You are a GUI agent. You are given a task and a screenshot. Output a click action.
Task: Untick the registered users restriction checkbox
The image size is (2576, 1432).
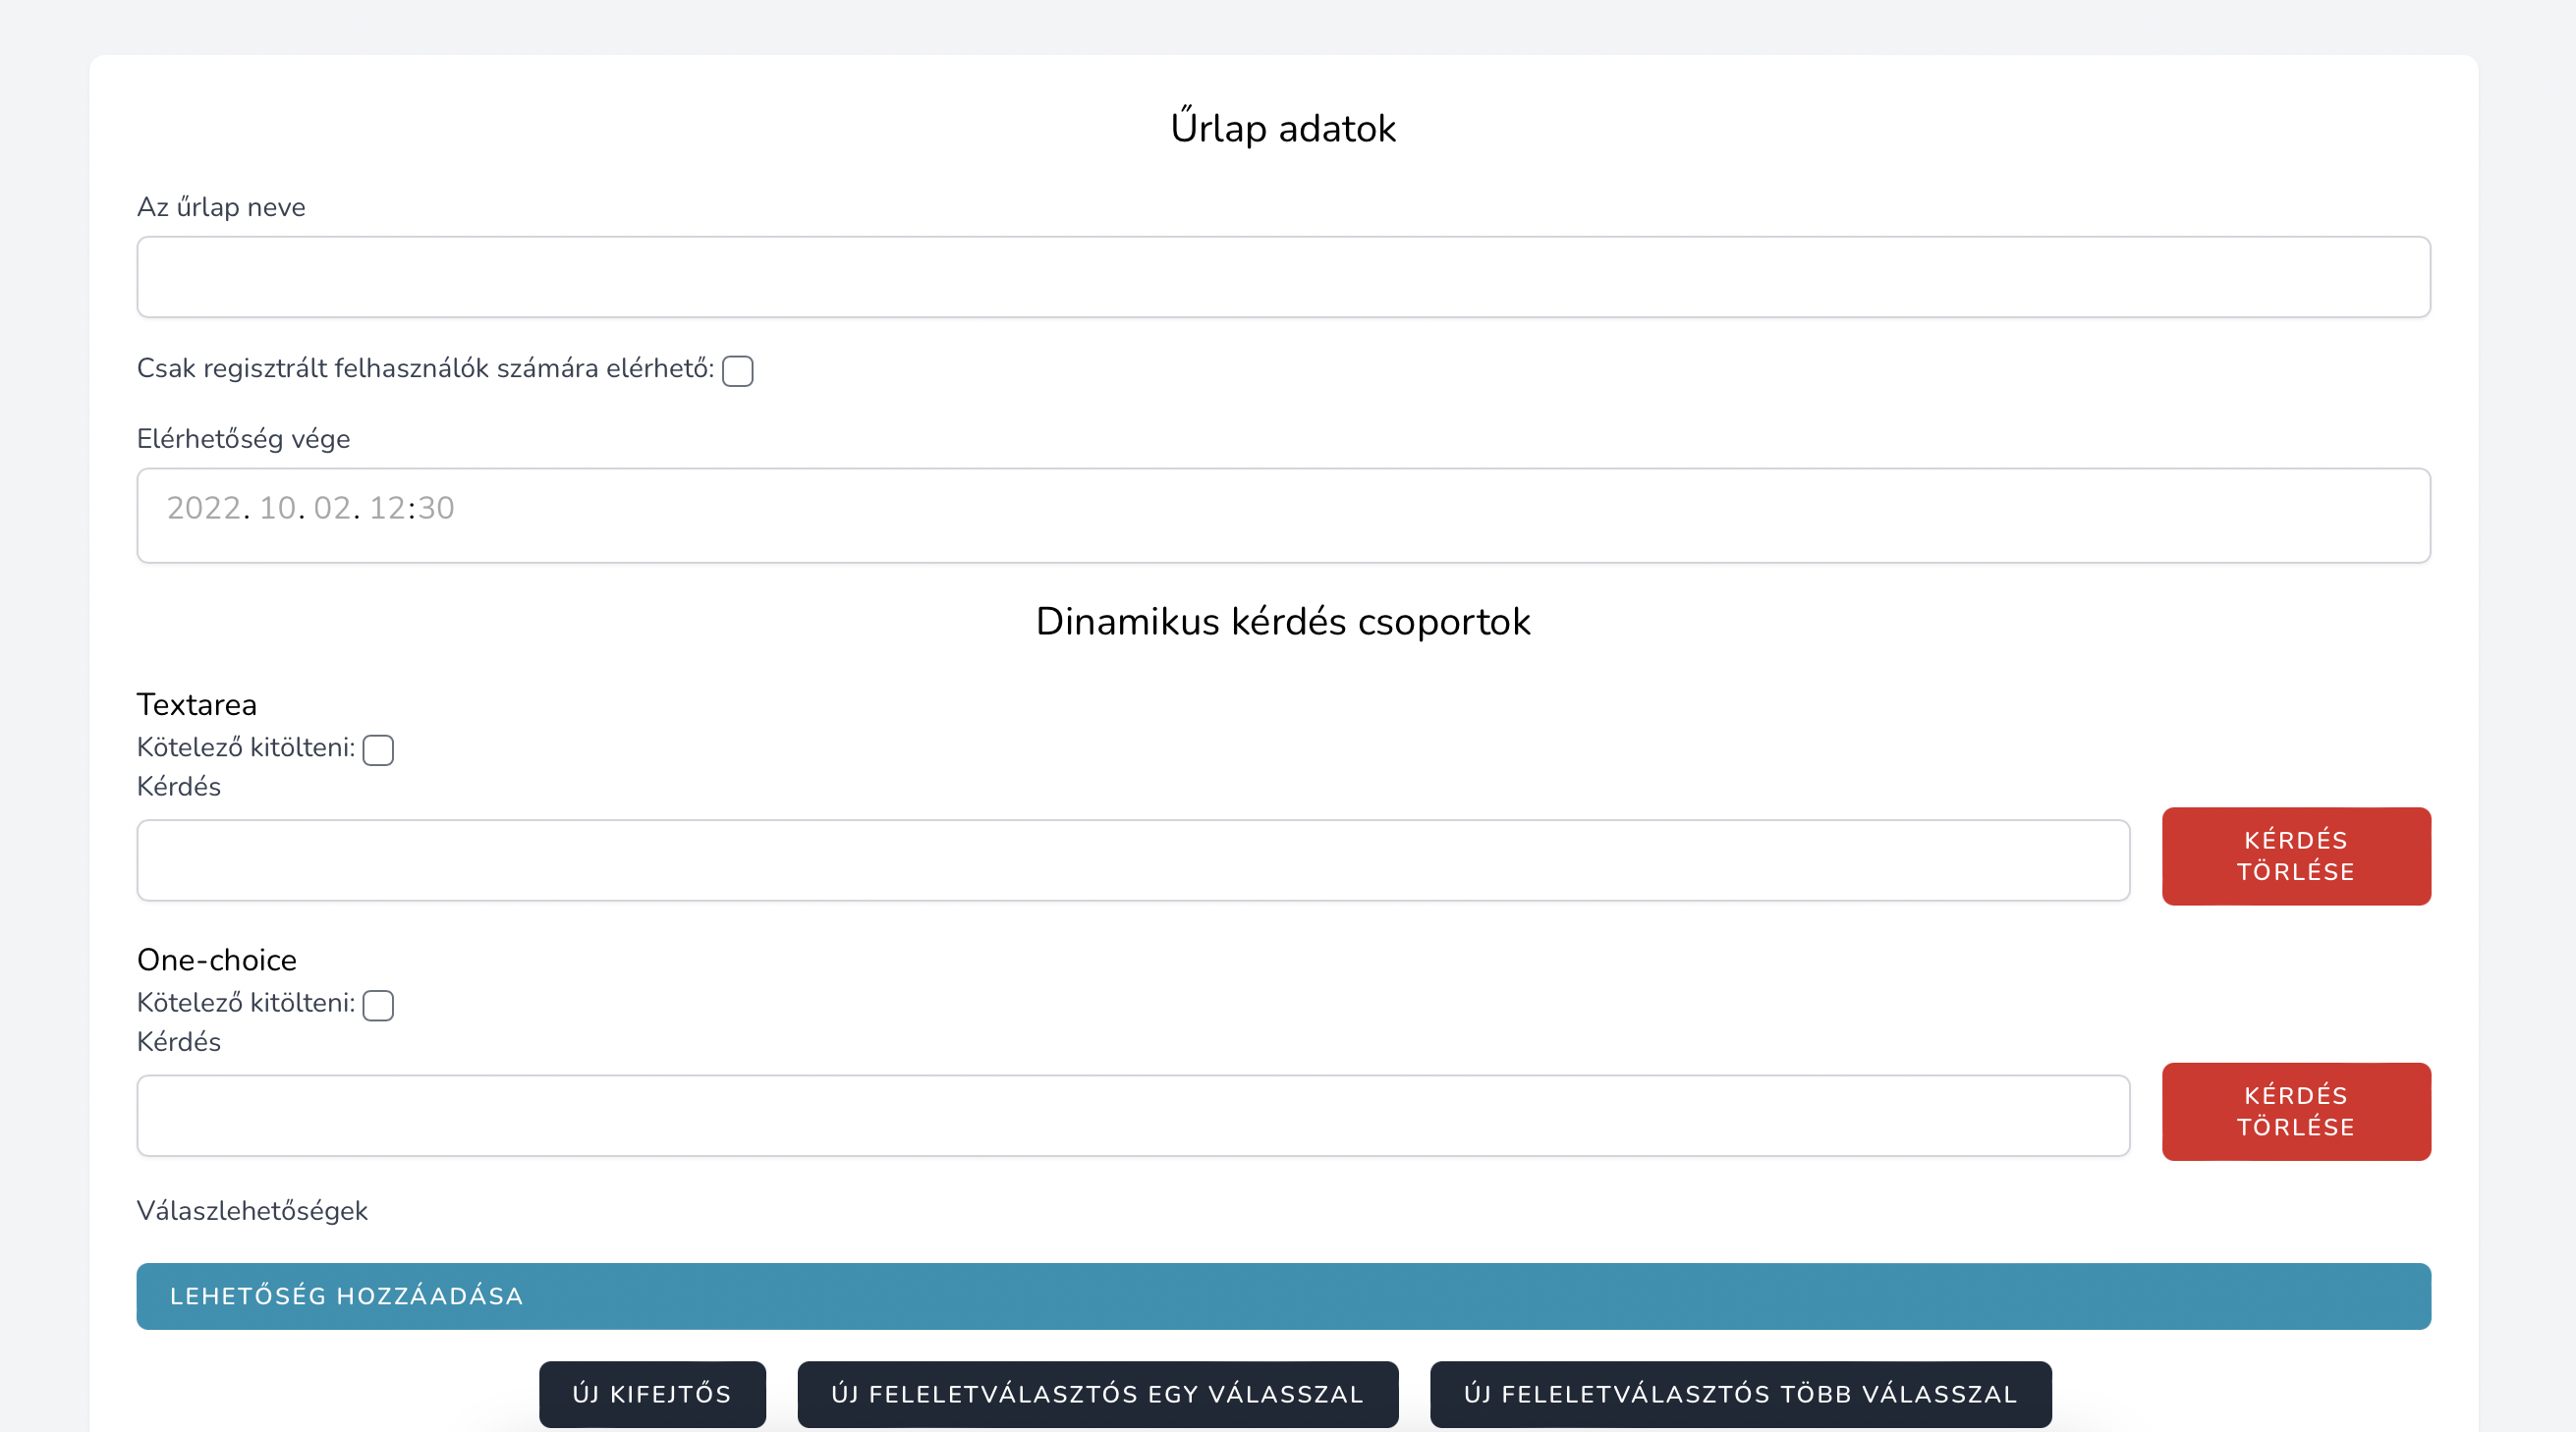738,371
